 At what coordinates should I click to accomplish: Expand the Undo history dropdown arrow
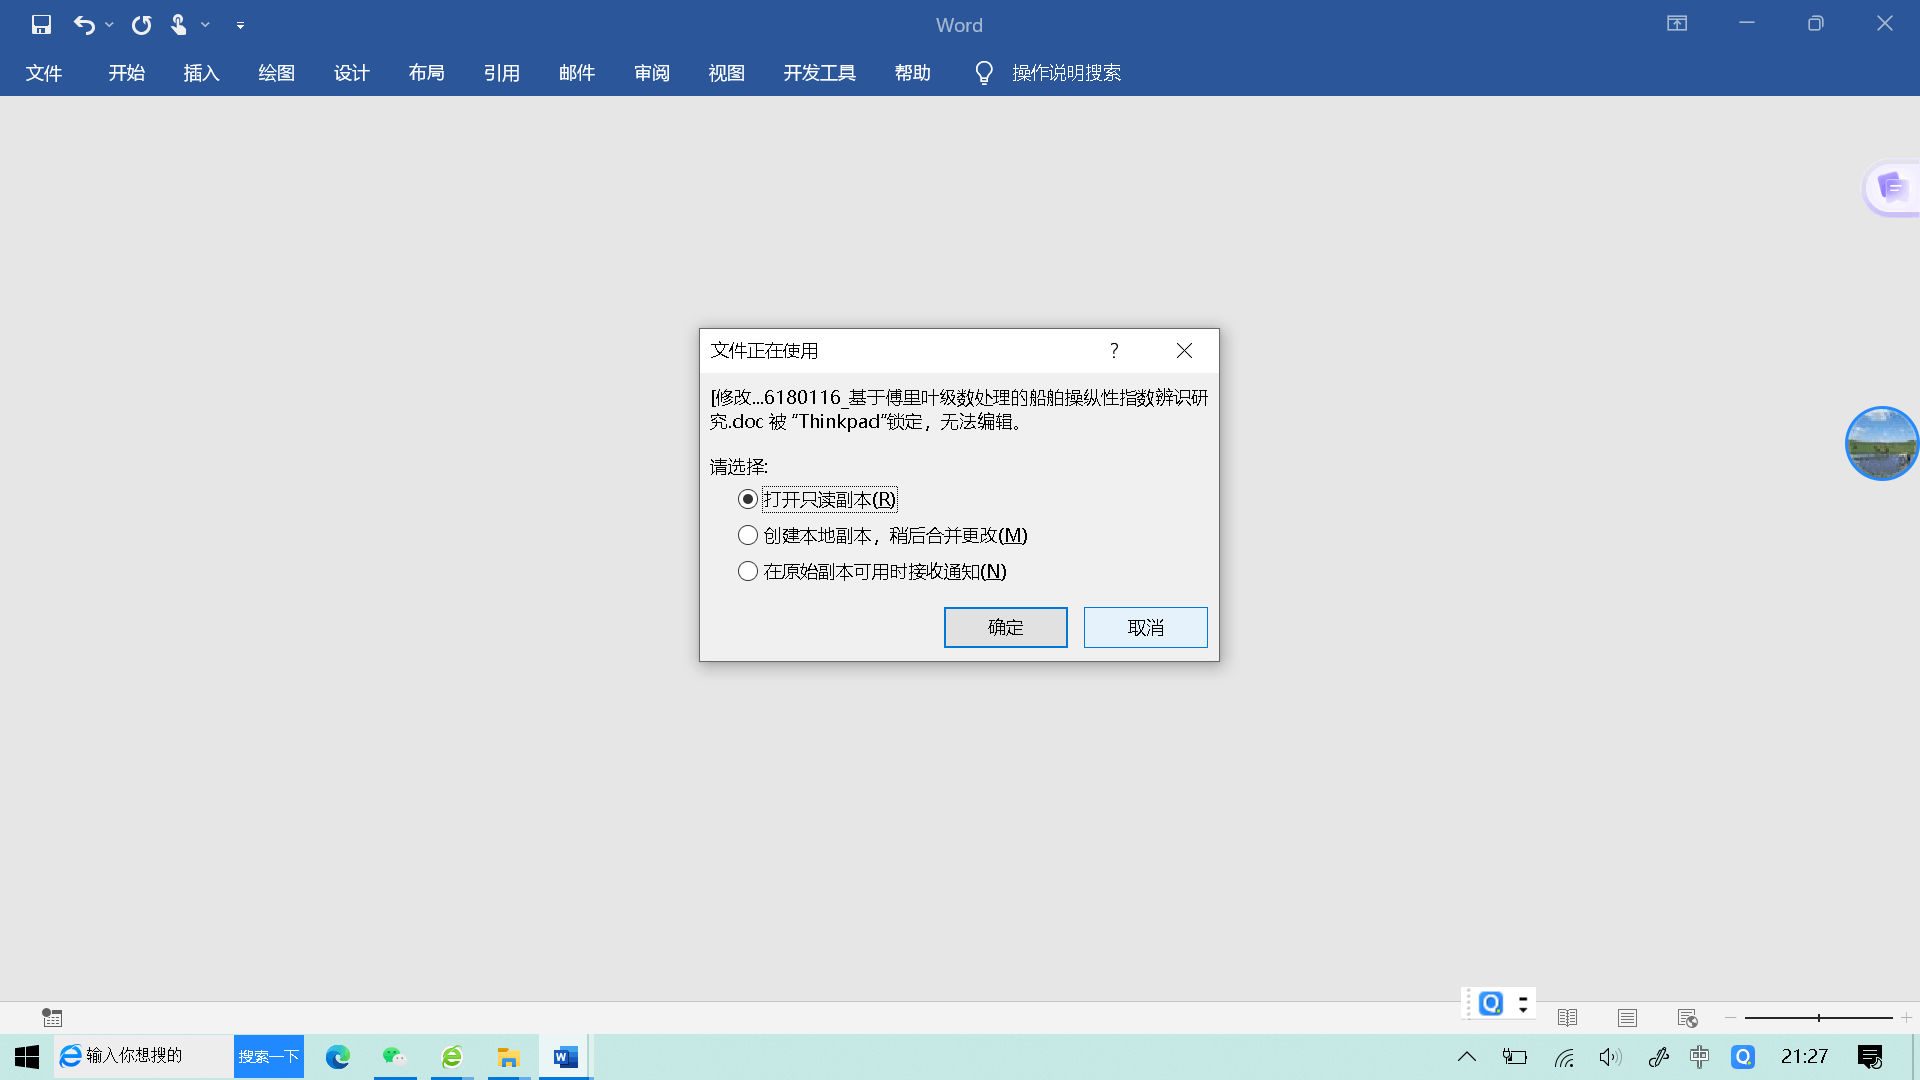109,25
